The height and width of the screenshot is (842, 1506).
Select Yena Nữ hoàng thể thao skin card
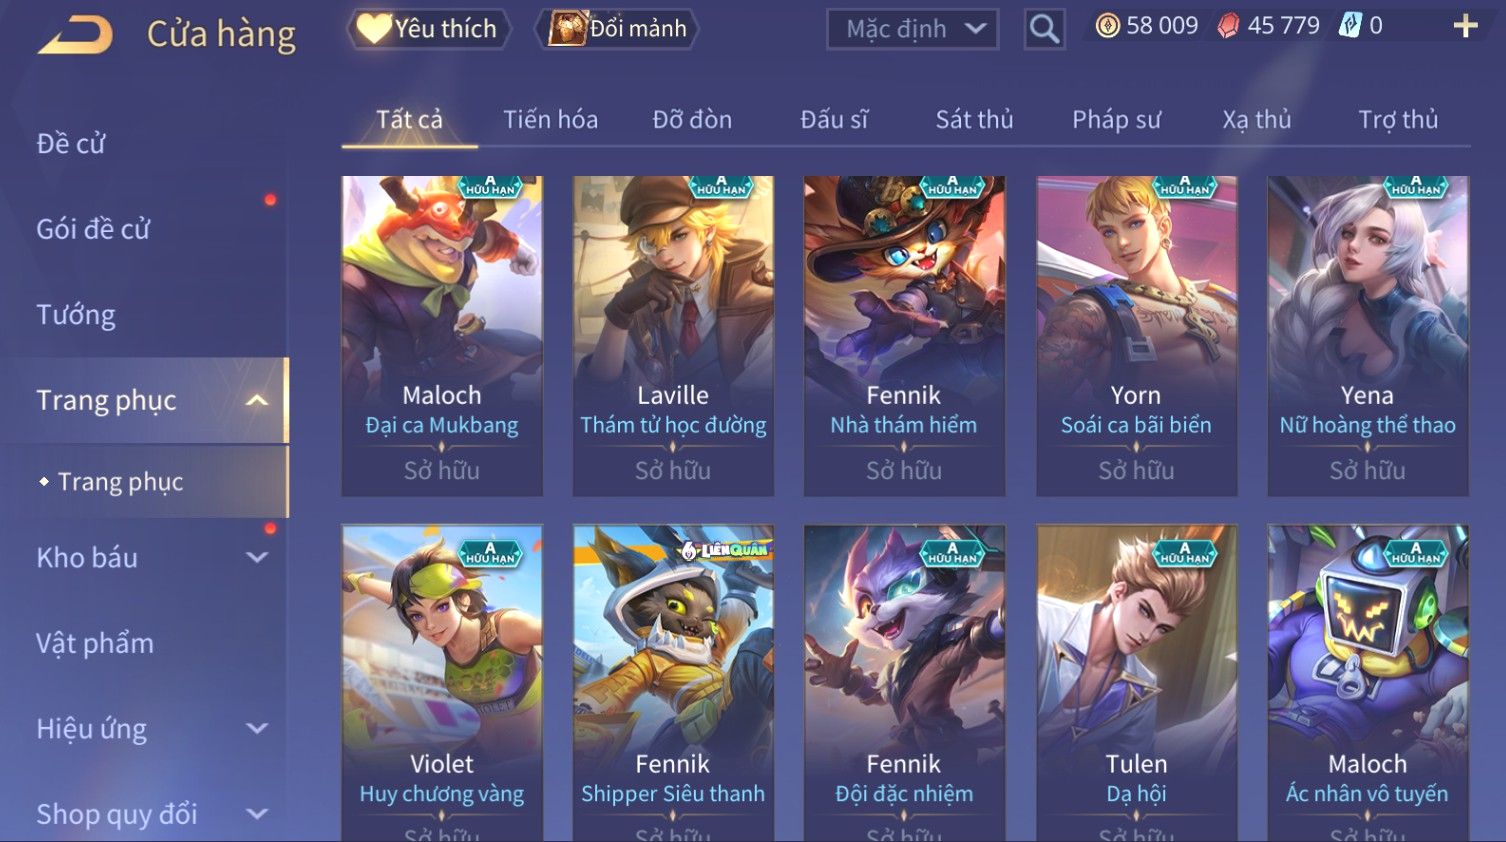click(x=1367, y=336)
